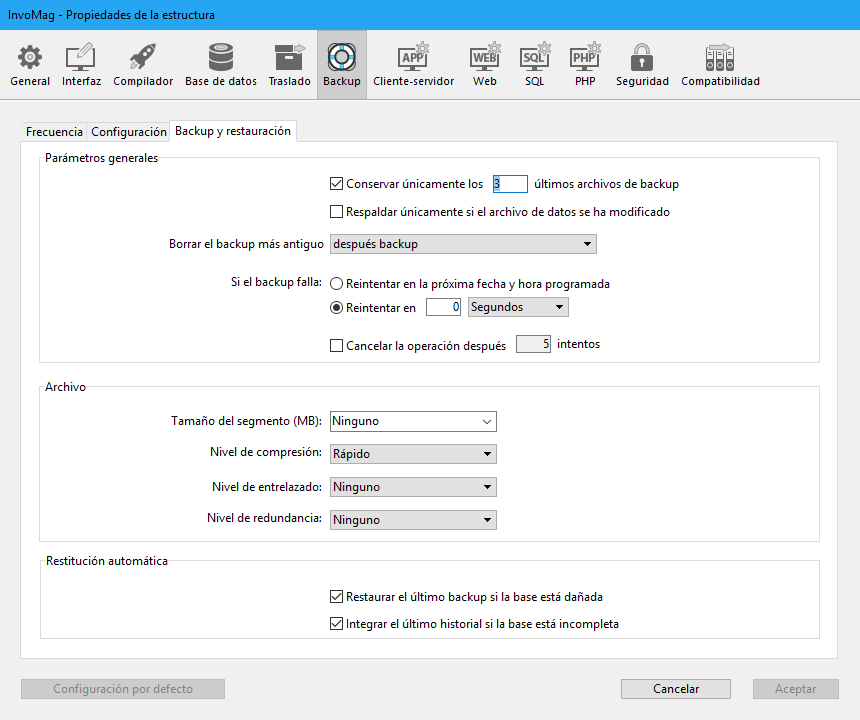The height and width of the screenshot is (720, 860).
Task: Click the Cancelar button
Action: 676,689
